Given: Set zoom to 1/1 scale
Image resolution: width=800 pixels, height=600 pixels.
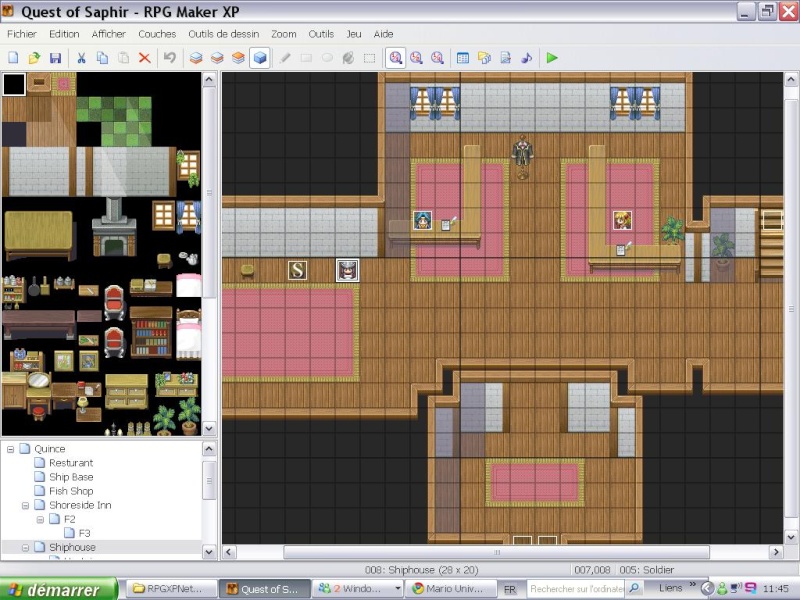Looking at the screenshot, I should tap(395, 58).
